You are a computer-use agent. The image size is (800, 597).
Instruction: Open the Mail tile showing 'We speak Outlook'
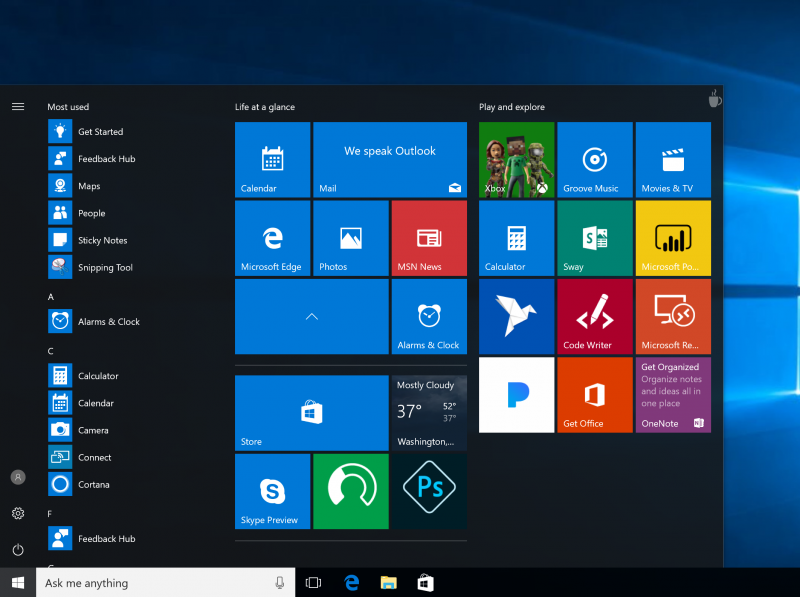pyautogui.click(x=390, y=160)
